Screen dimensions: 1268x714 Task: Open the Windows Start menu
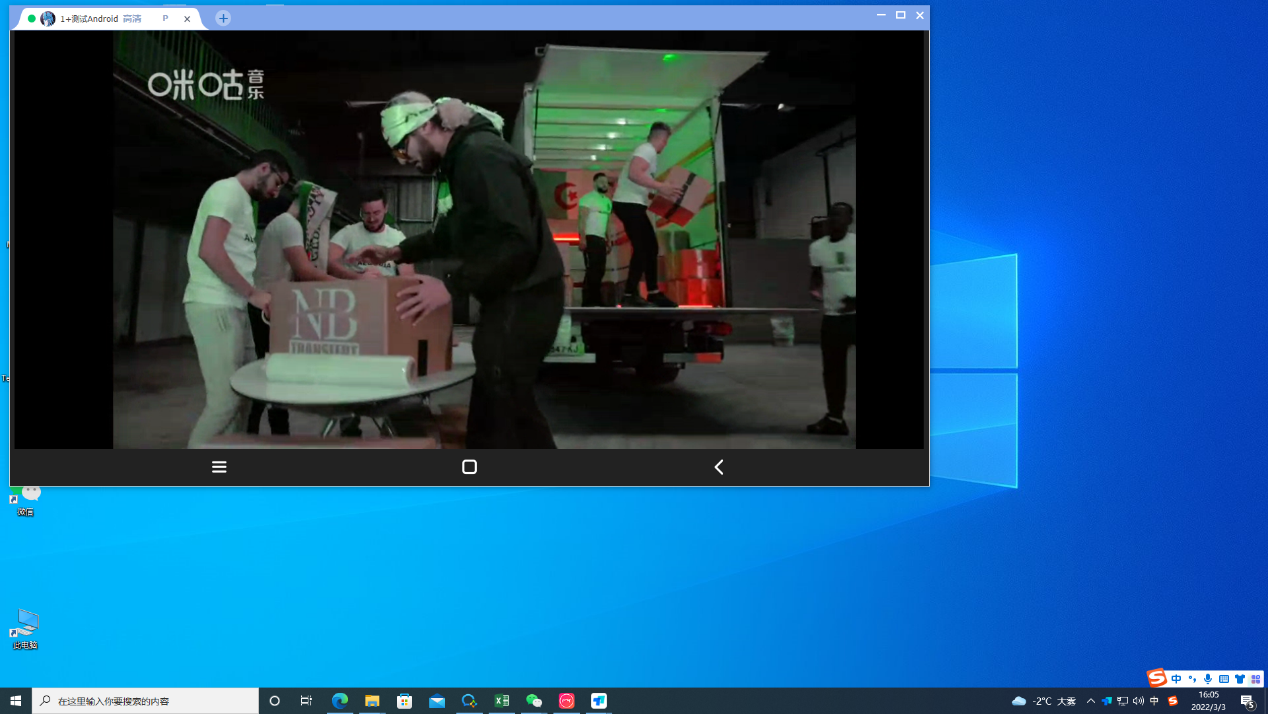click(x=16, y=701)
